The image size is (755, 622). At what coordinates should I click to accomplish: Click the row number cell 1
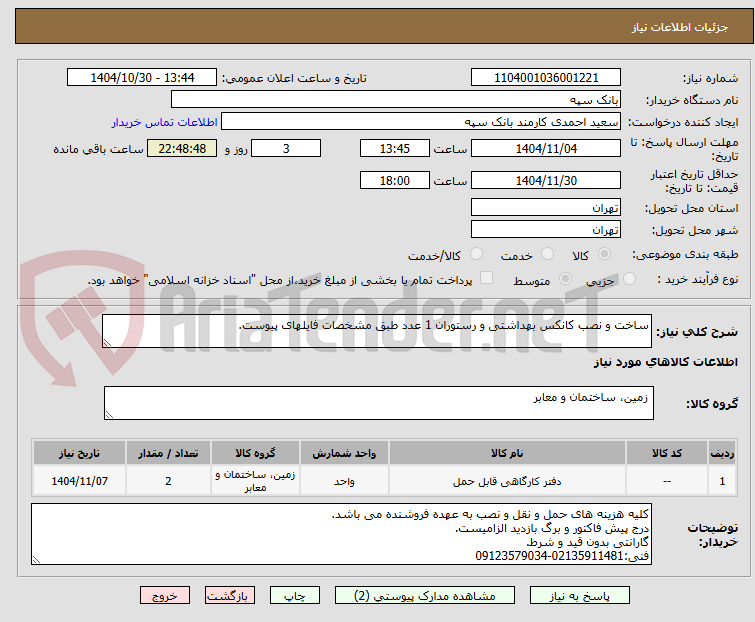point(722,480)
